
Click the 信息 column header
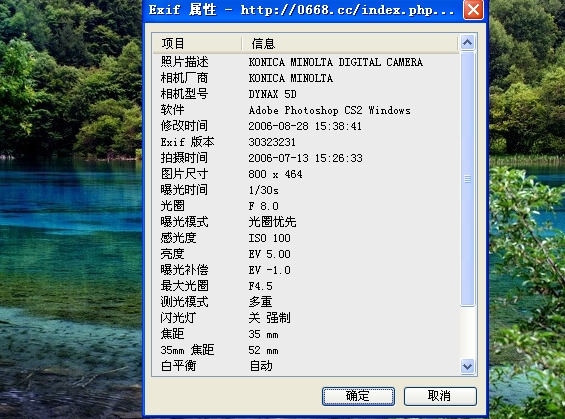coord(350,44)
